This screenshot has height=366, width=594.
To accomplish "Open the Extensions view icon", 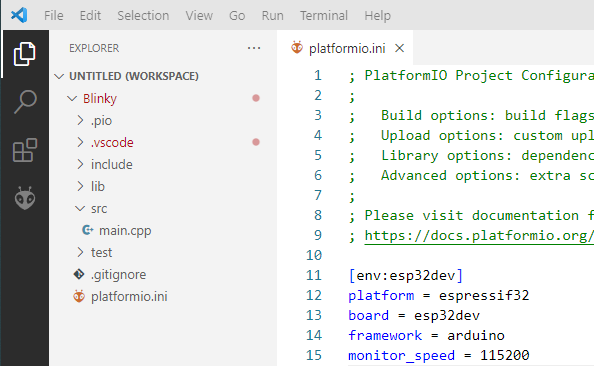I will coord(25,150).
